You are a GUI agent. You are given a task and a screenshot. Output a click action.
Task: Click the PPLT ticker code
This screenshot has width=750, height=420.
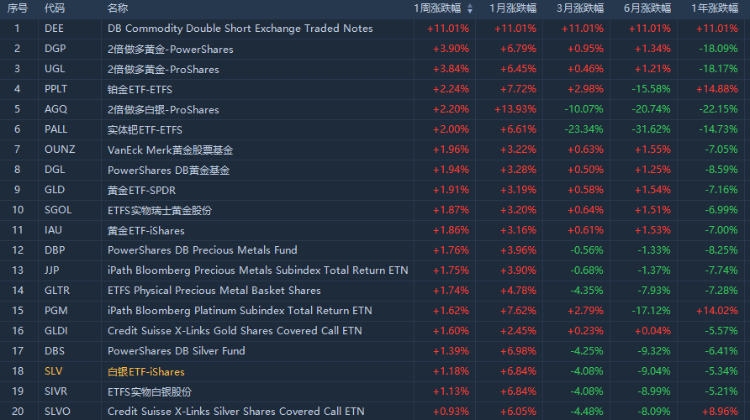pos(57,89)
